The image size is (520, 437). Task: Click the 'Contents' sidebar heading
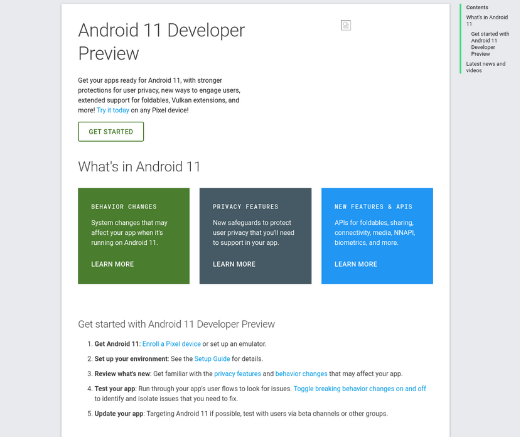point(477,7)
